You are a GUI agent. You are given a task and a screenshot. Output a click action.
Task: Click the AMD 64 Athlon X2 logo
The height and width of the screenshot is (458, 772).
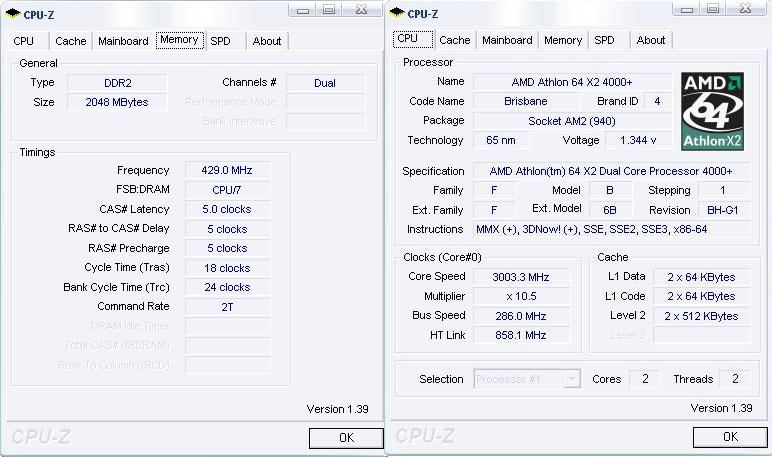coord(712,111)
